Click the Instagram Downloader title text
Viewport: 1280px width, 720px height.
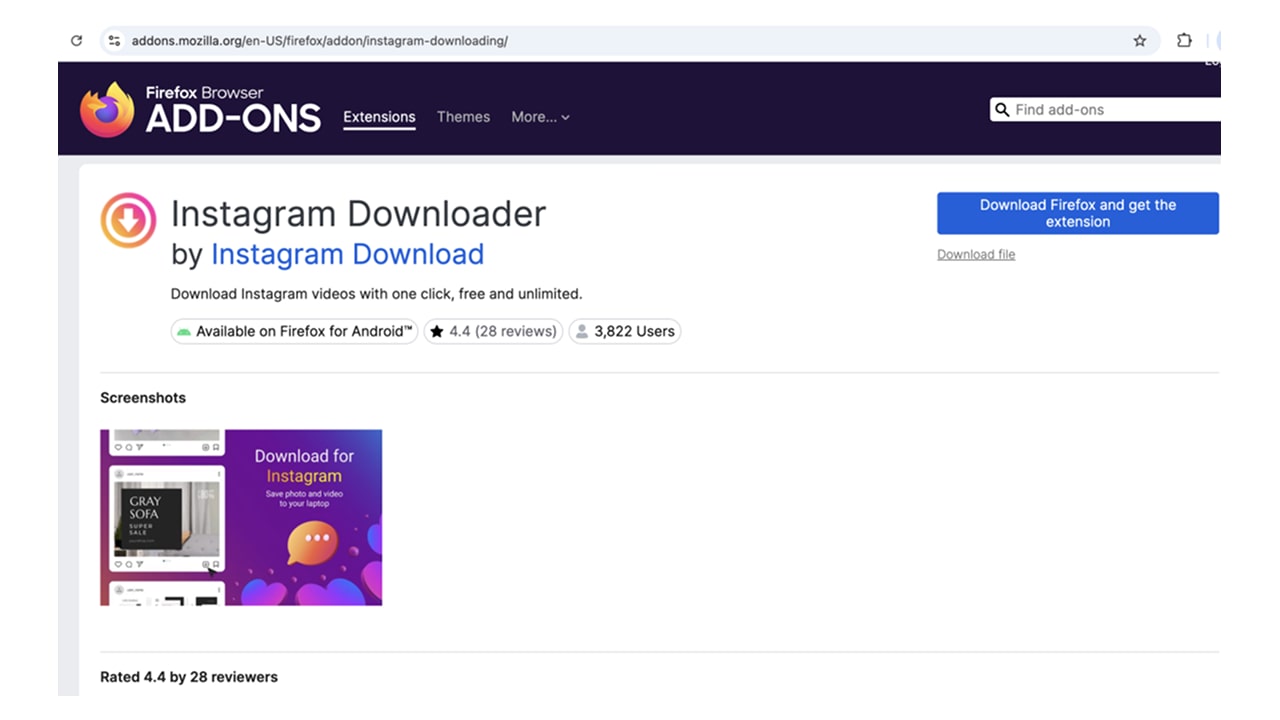pos(358,214)
